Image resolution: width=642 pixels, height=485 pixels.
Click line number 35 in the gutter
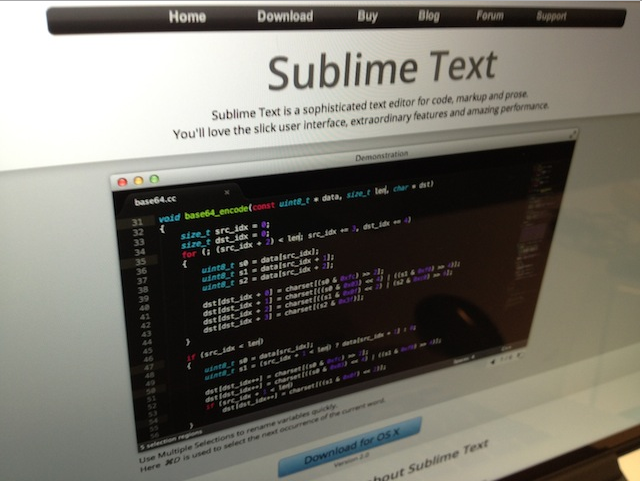[141, 262]
